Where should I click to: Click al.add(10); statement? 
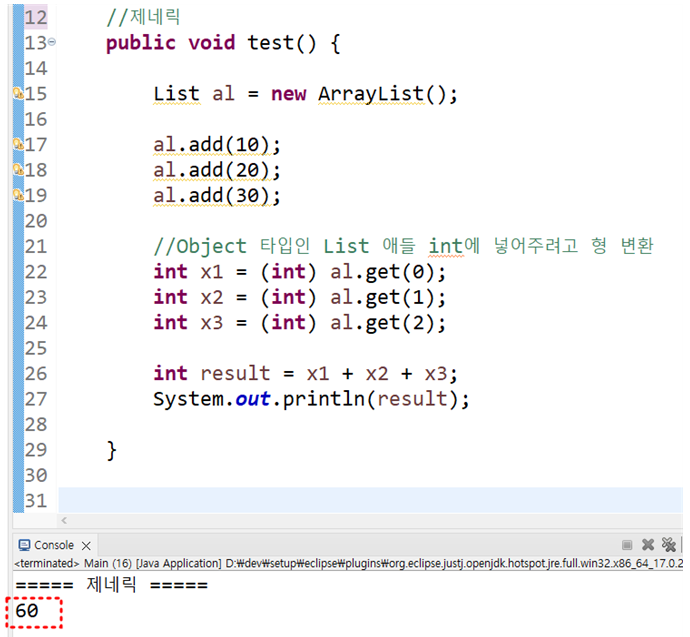coord(217,145)
